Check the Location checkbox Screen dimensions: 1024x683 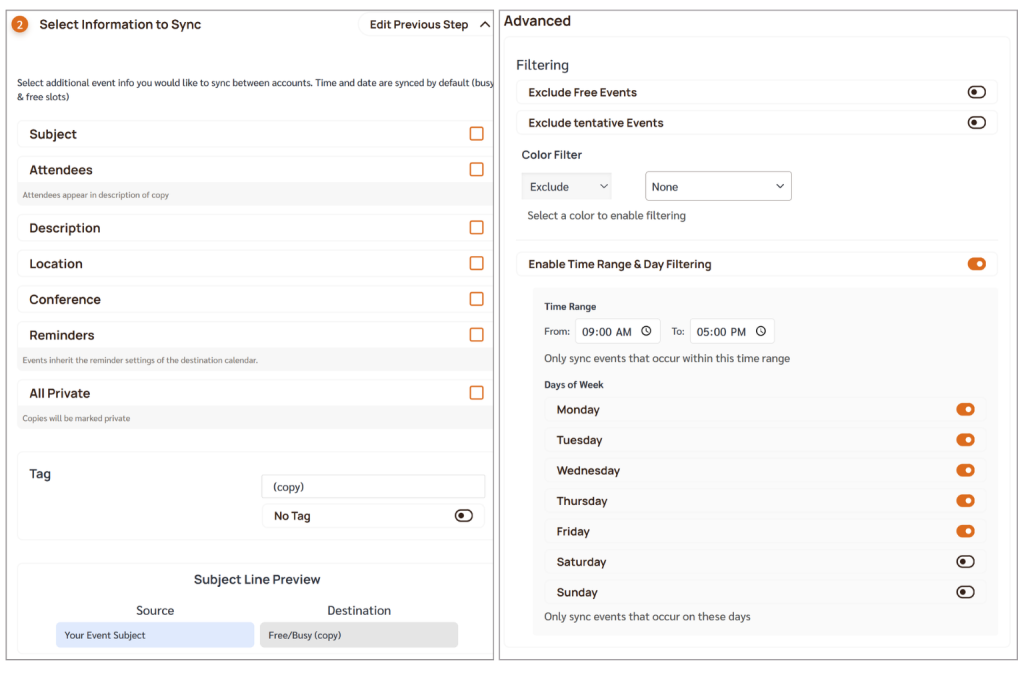click(x=477, y=263)
